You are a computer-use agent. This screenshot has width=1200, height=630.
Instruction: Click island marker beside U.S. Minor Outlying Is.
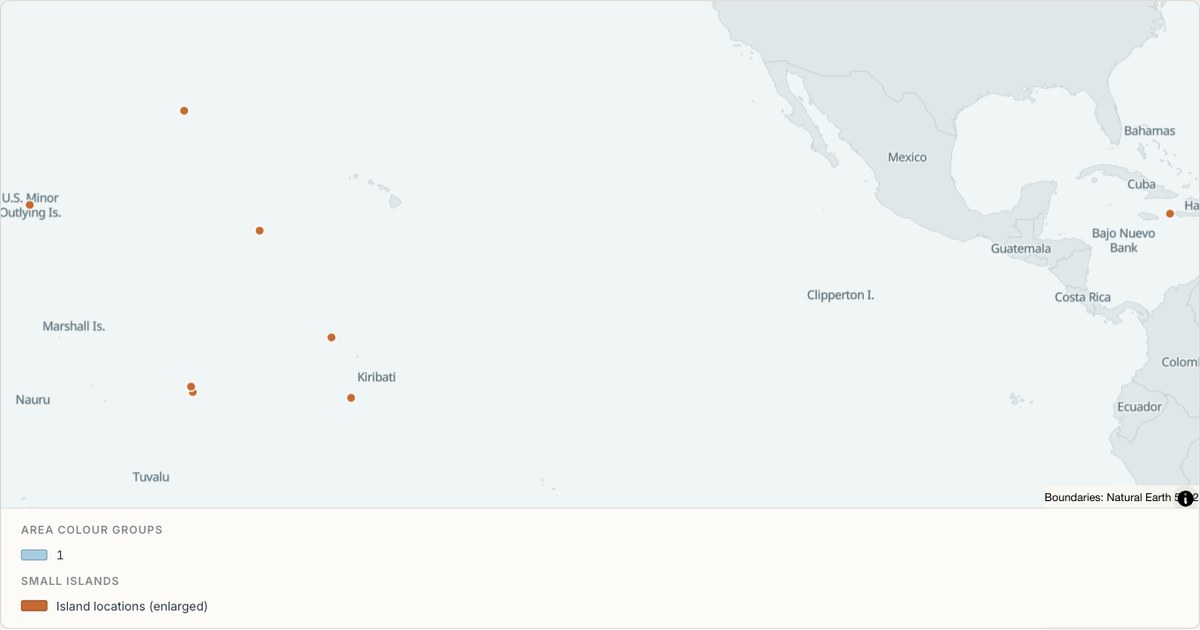point(30,205)
